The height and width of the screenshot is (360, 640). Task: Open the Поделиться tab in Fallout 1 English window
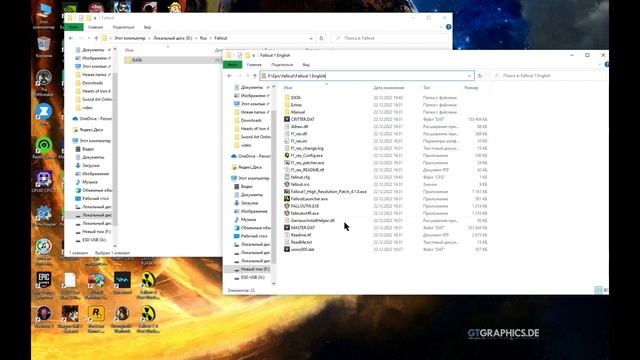282,64
